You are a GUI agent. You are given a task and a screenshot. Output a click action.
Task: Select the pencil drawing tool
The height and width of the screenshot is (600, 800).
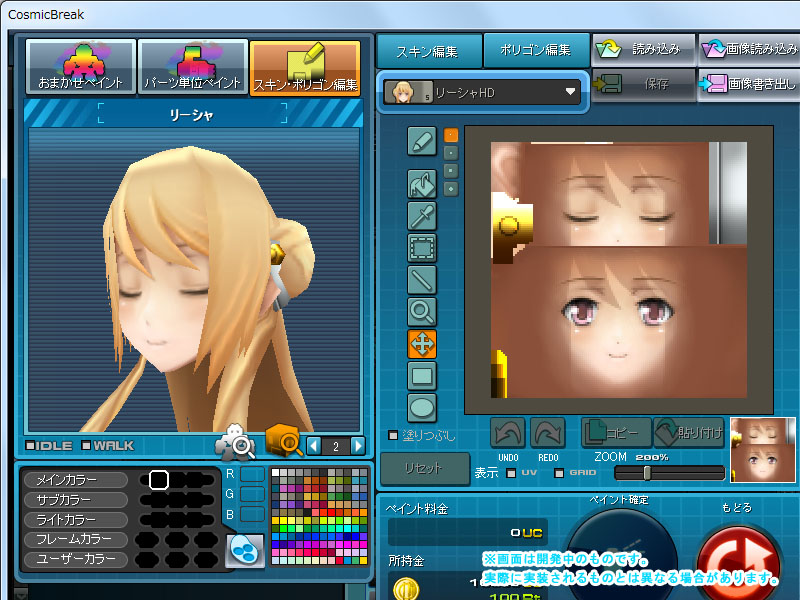422,141
